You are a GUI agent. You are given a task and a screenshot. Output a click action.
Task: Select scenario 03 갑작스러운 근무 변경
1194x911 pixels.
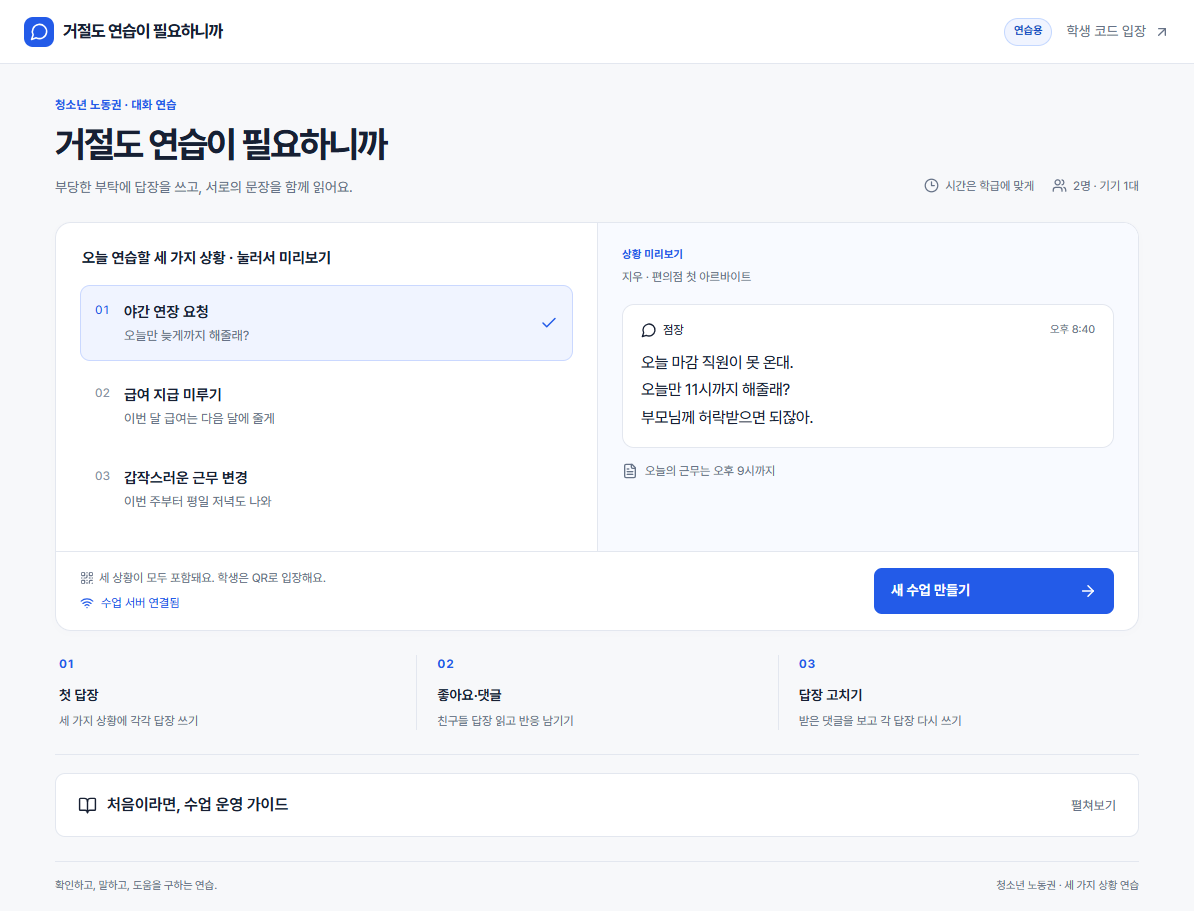click(x=326, y=489)
